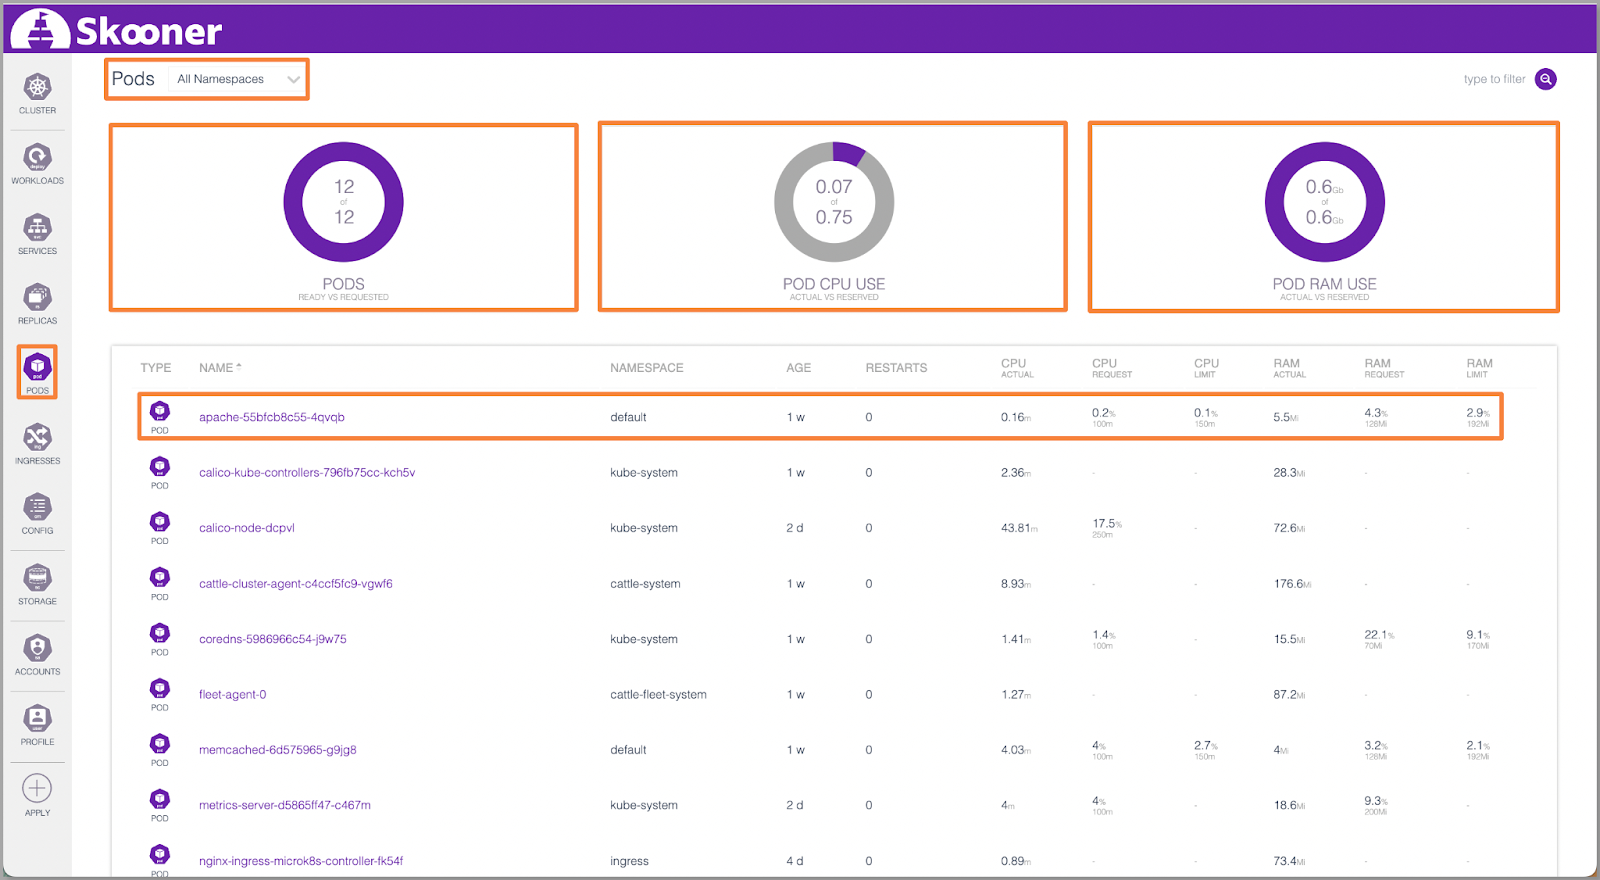Sort by CPU ACTUAL column header
This screenshot has width=1600, height=880.
coord(1017,368)
